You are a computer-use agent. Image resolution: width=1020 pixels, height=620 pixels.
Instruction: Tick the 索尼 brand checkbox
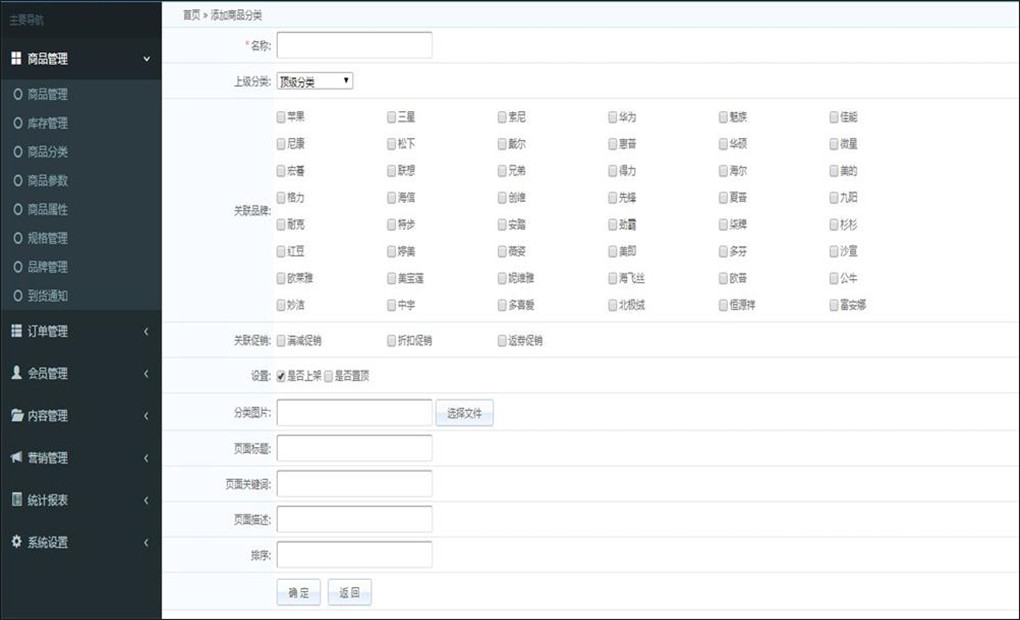(x=502, y=117)
